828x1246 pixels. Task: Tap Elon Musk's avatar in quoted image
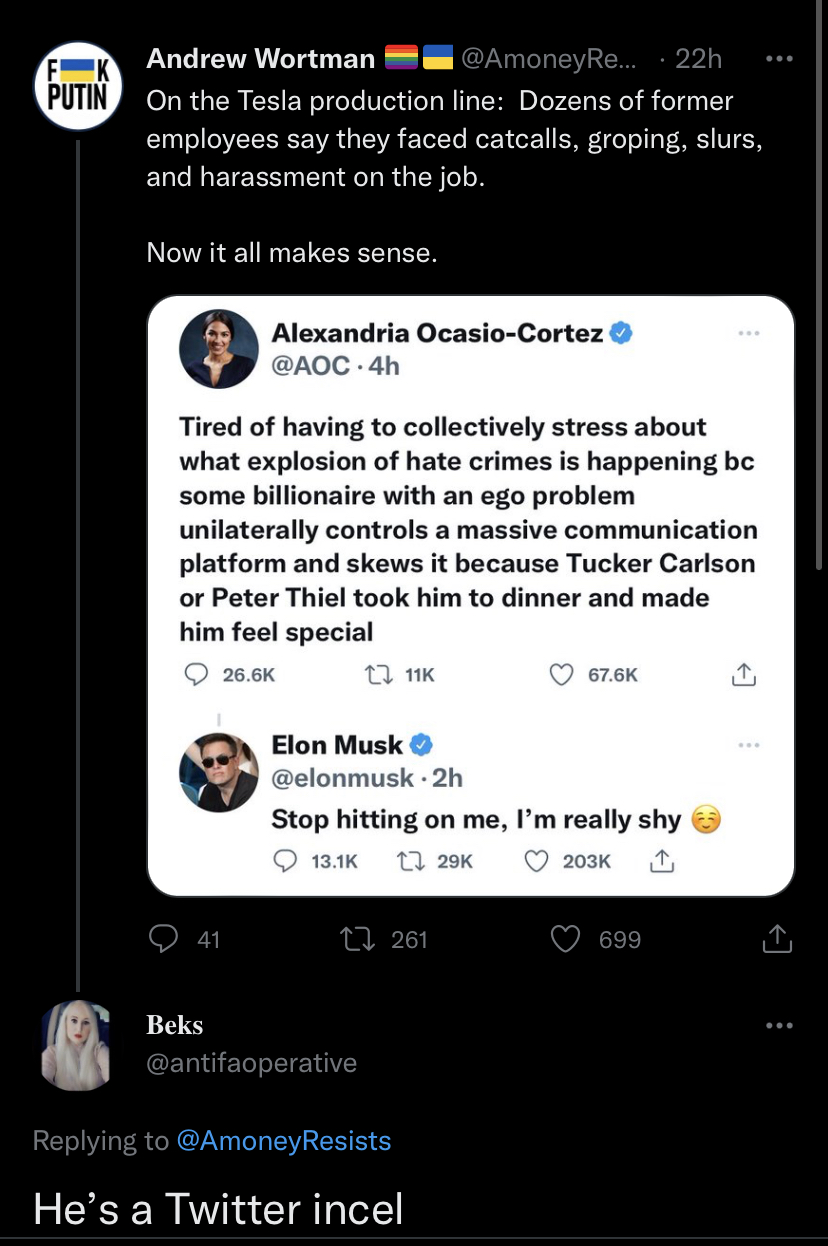click(x=217, y=770)
